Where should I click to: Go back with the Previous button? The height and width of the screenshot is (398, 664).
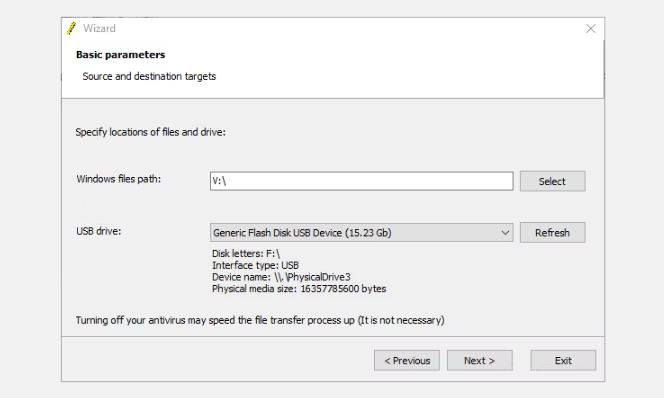click(x=407, y=360)
